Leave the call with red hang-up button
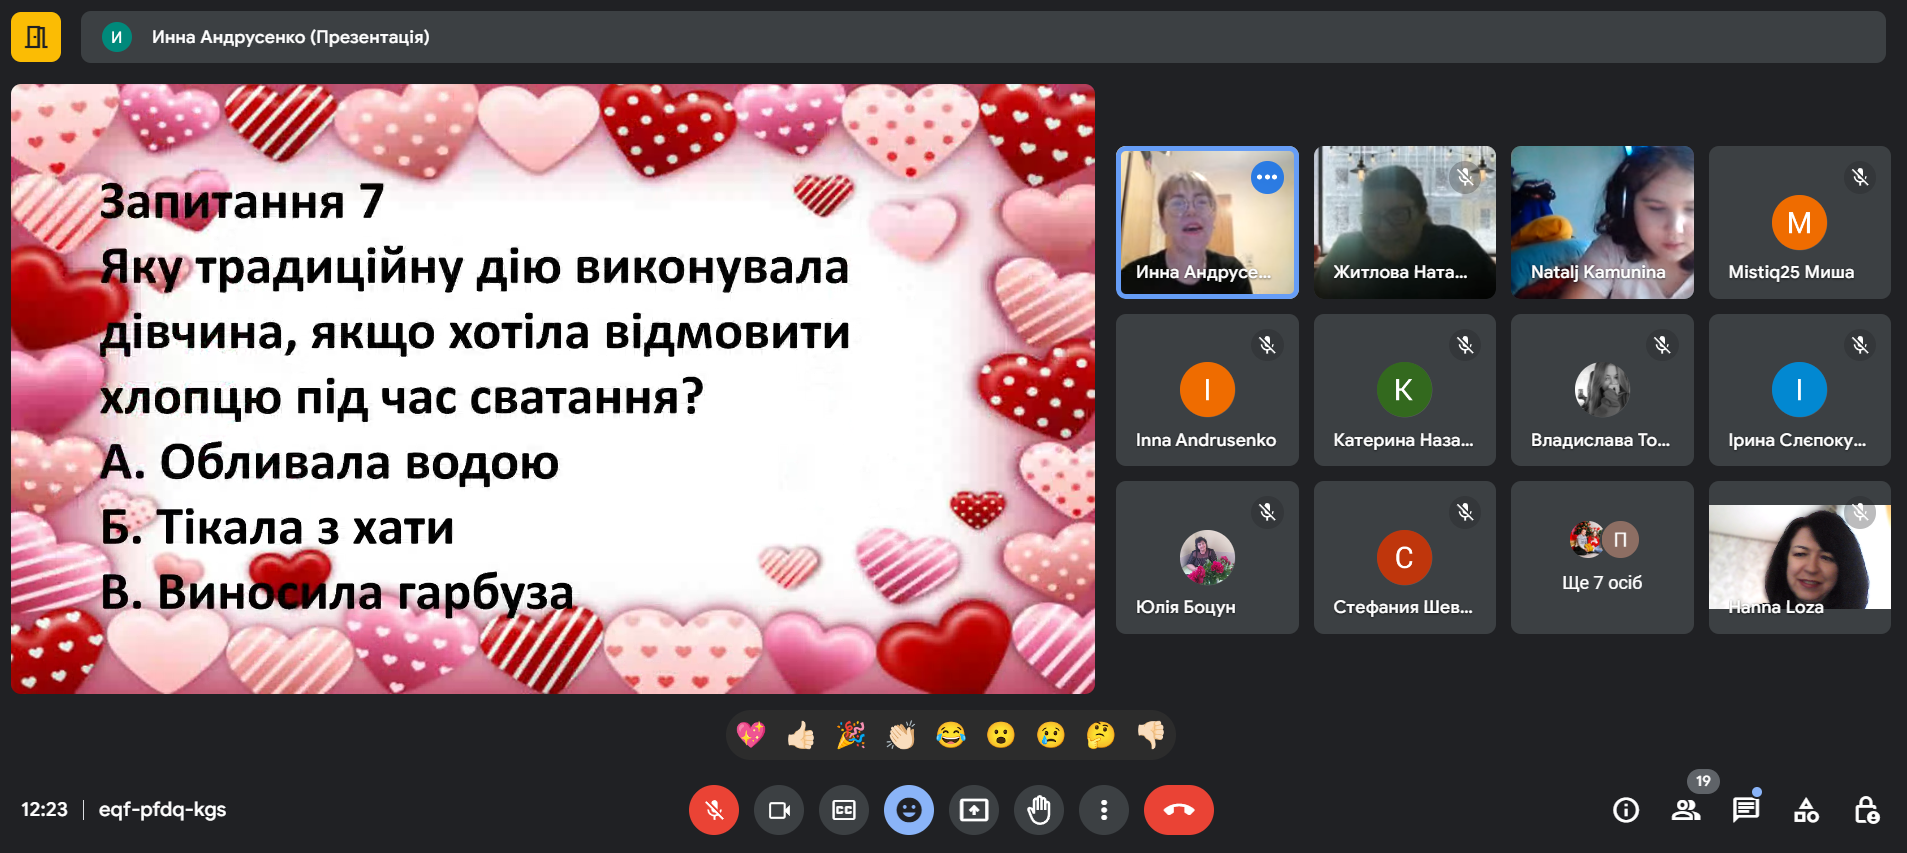1907x853 pixels. [1178, 810]
